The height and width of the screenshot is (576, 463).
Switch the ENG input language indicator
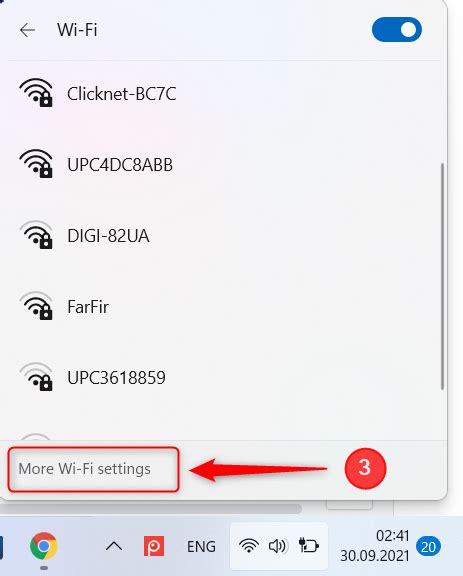coord(201,547)
